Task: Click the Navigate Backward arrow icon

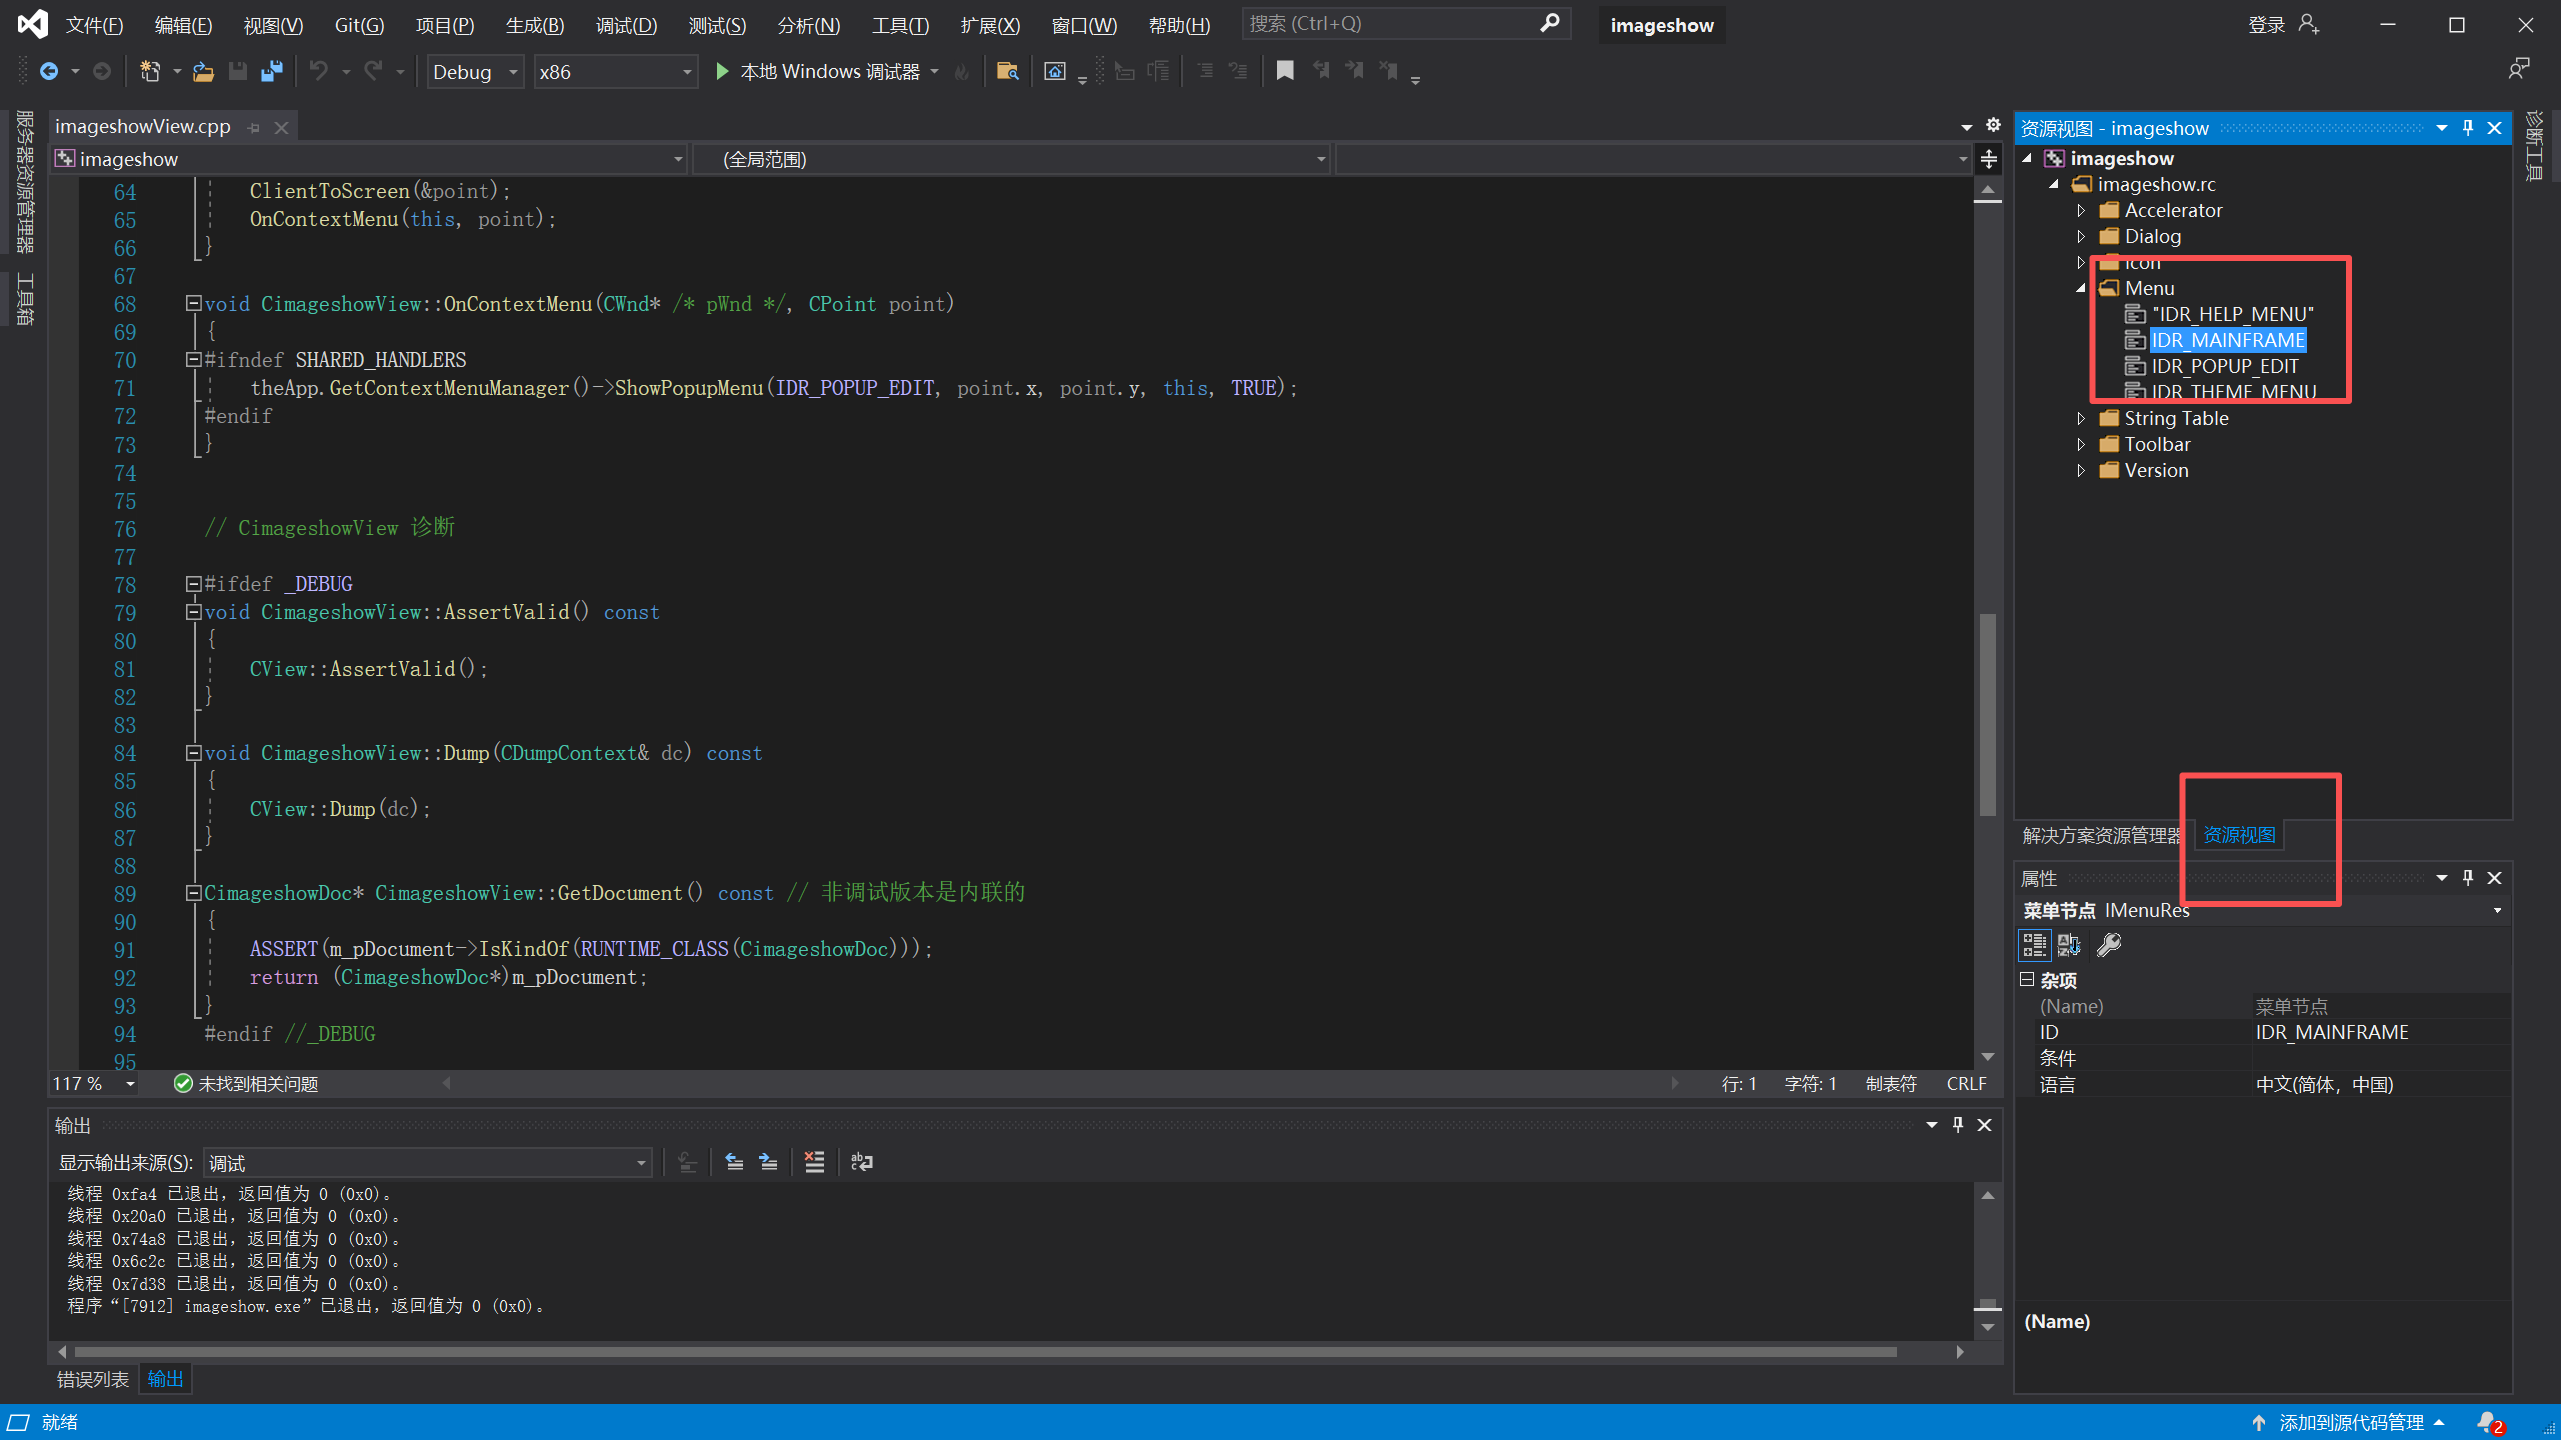Action: pyautogui.click(x=48, y=71)
